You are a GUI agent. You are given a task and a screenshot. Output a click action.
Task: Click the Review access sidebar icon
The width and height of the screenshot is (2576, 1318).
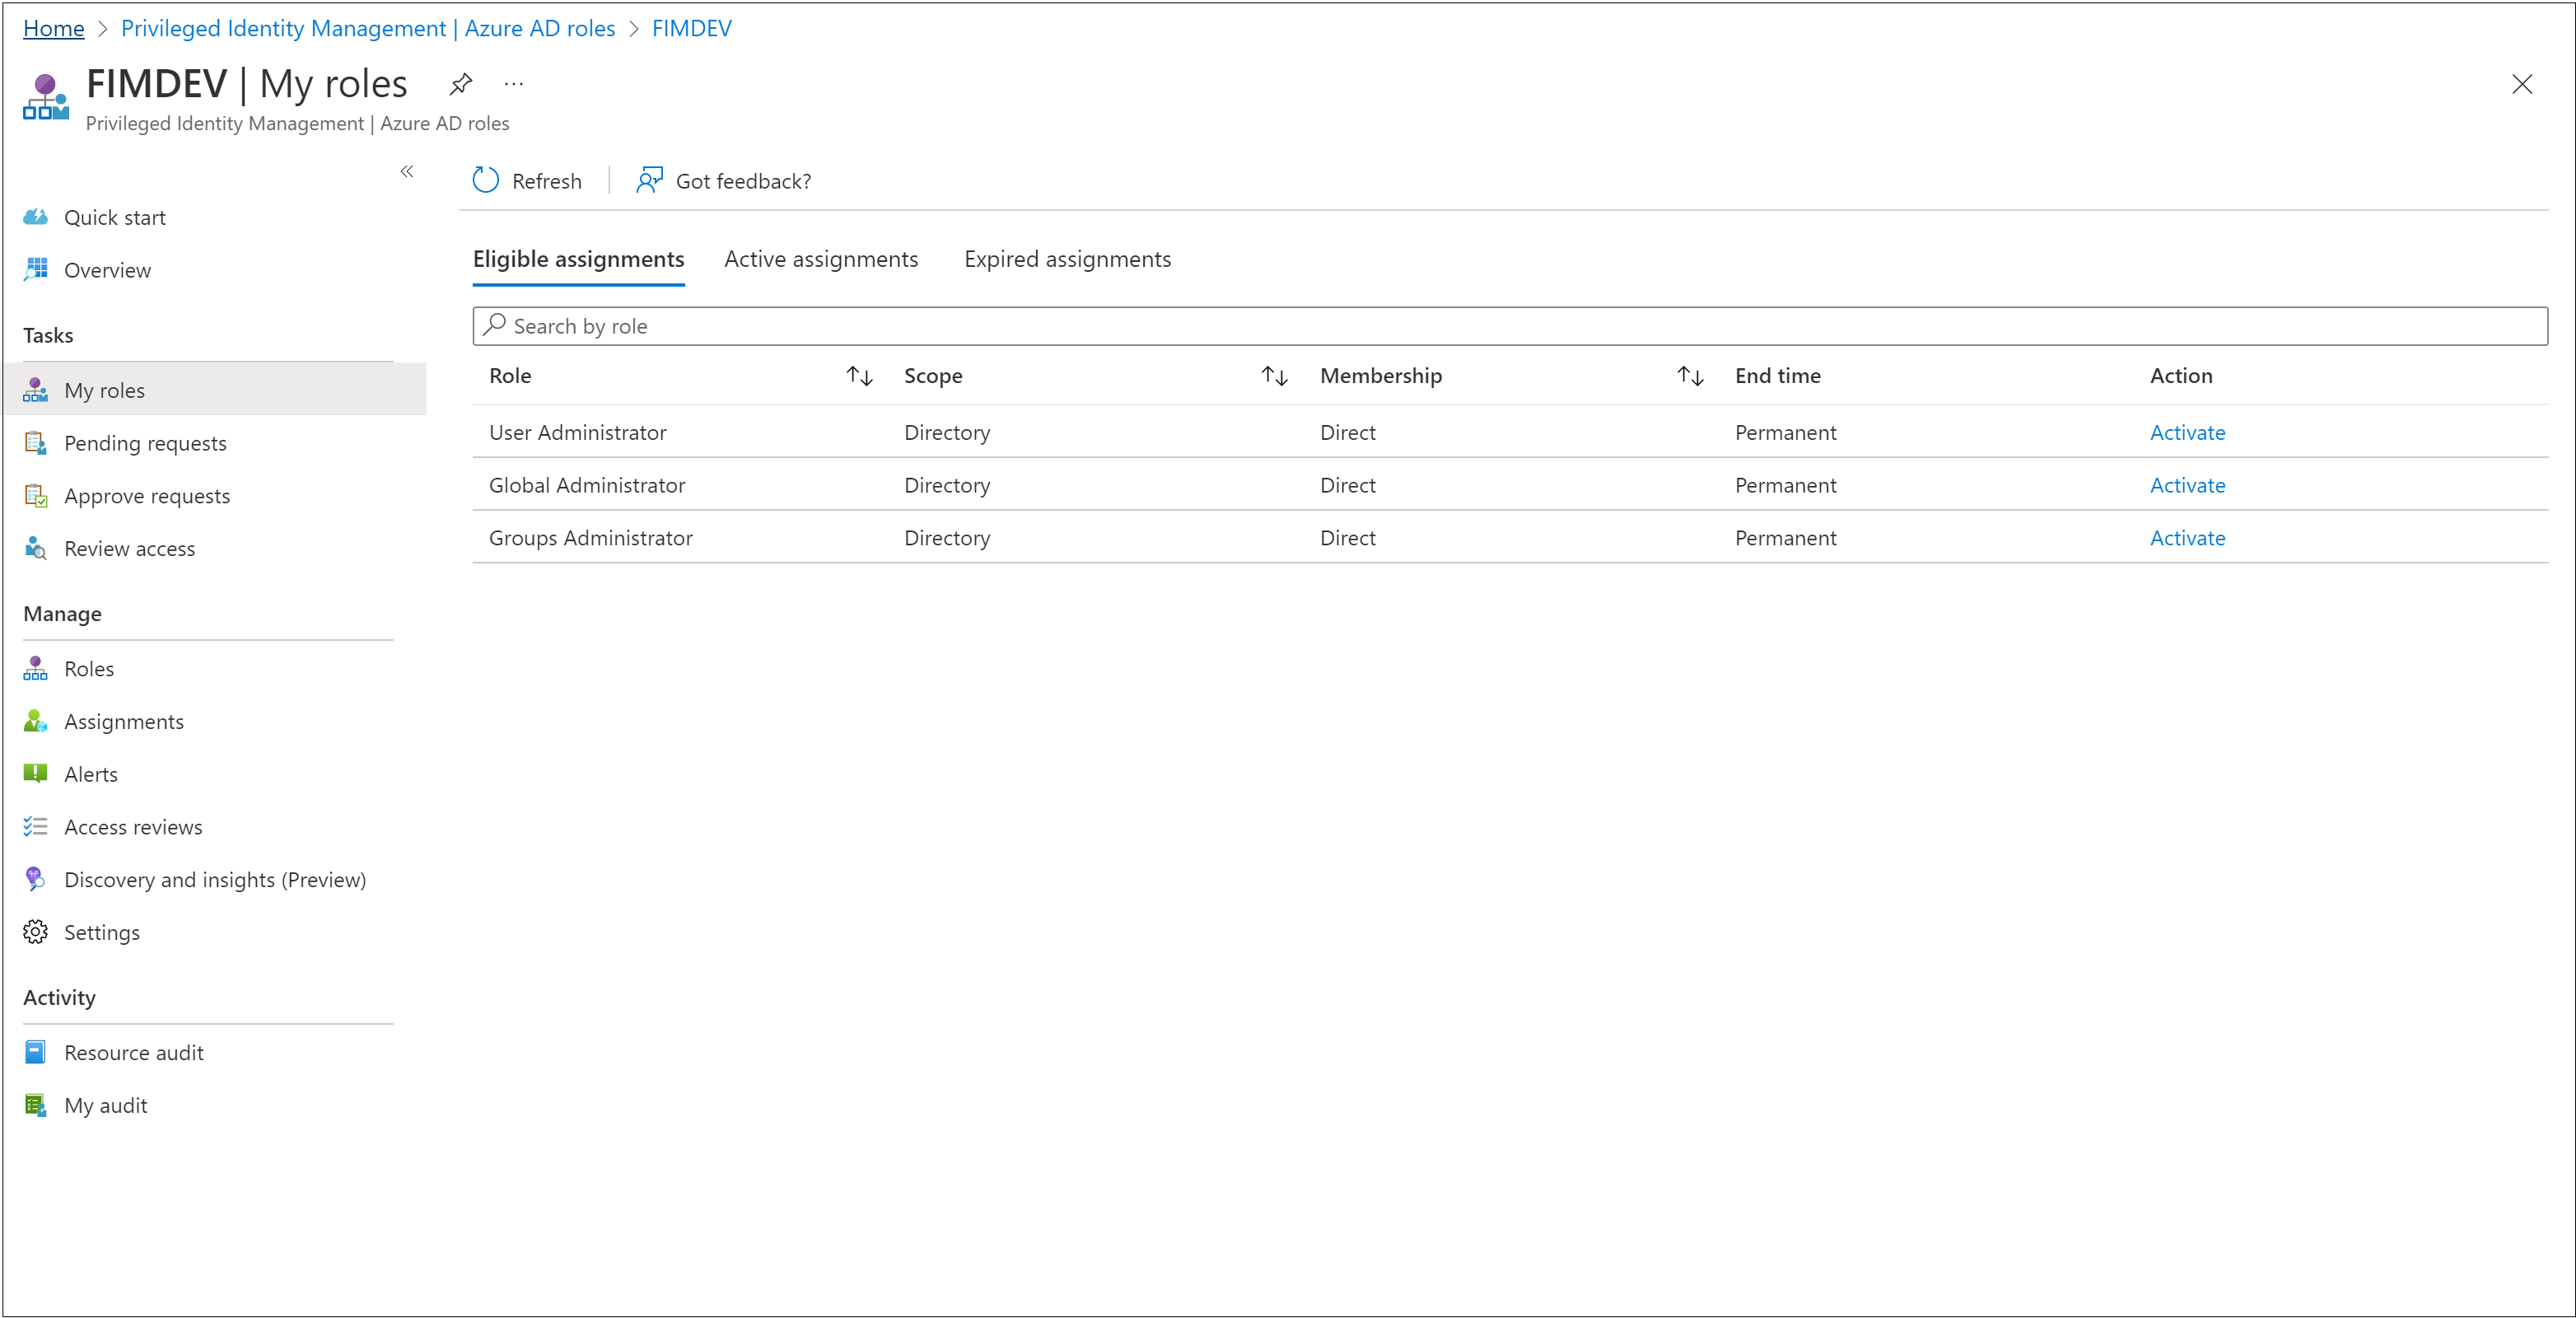(37, 548)
